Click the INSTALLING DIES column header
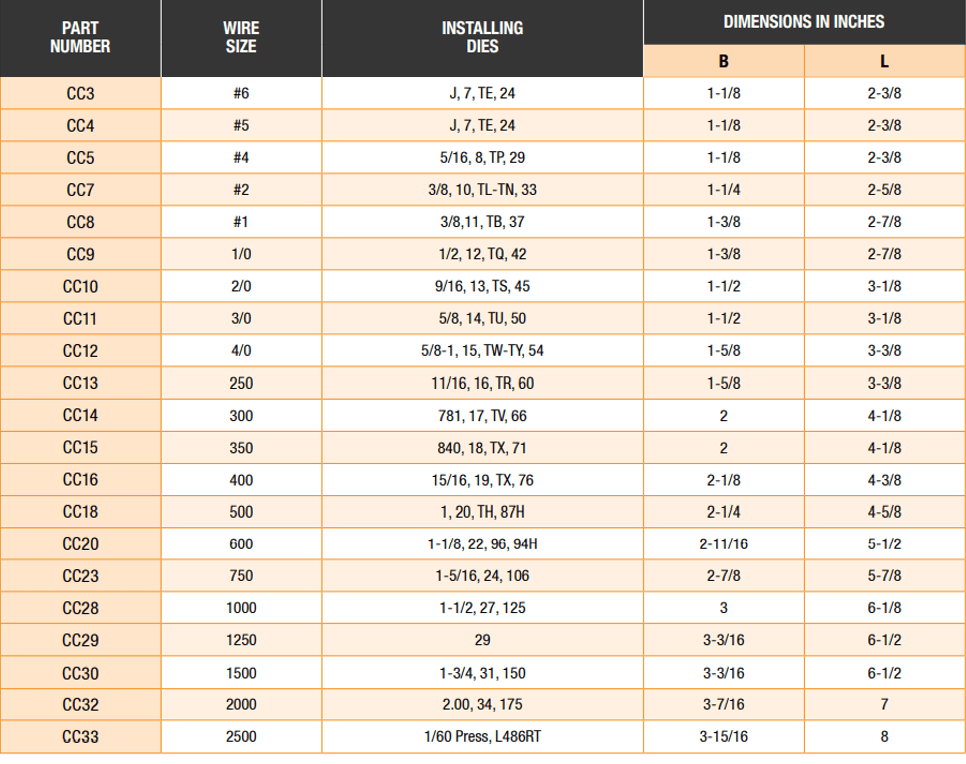The width and height of the screenshot is (966, 764). (x=482, y=38)
